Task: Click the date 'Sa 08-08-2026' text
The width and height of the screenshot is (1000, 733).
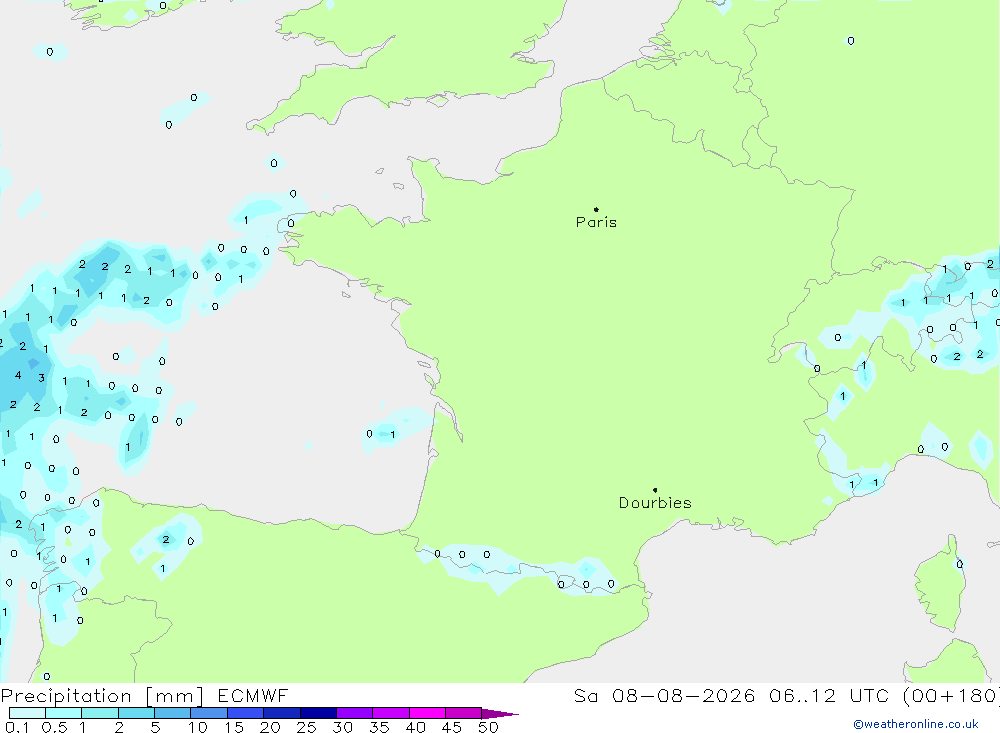Action: (x=664, y=695)
